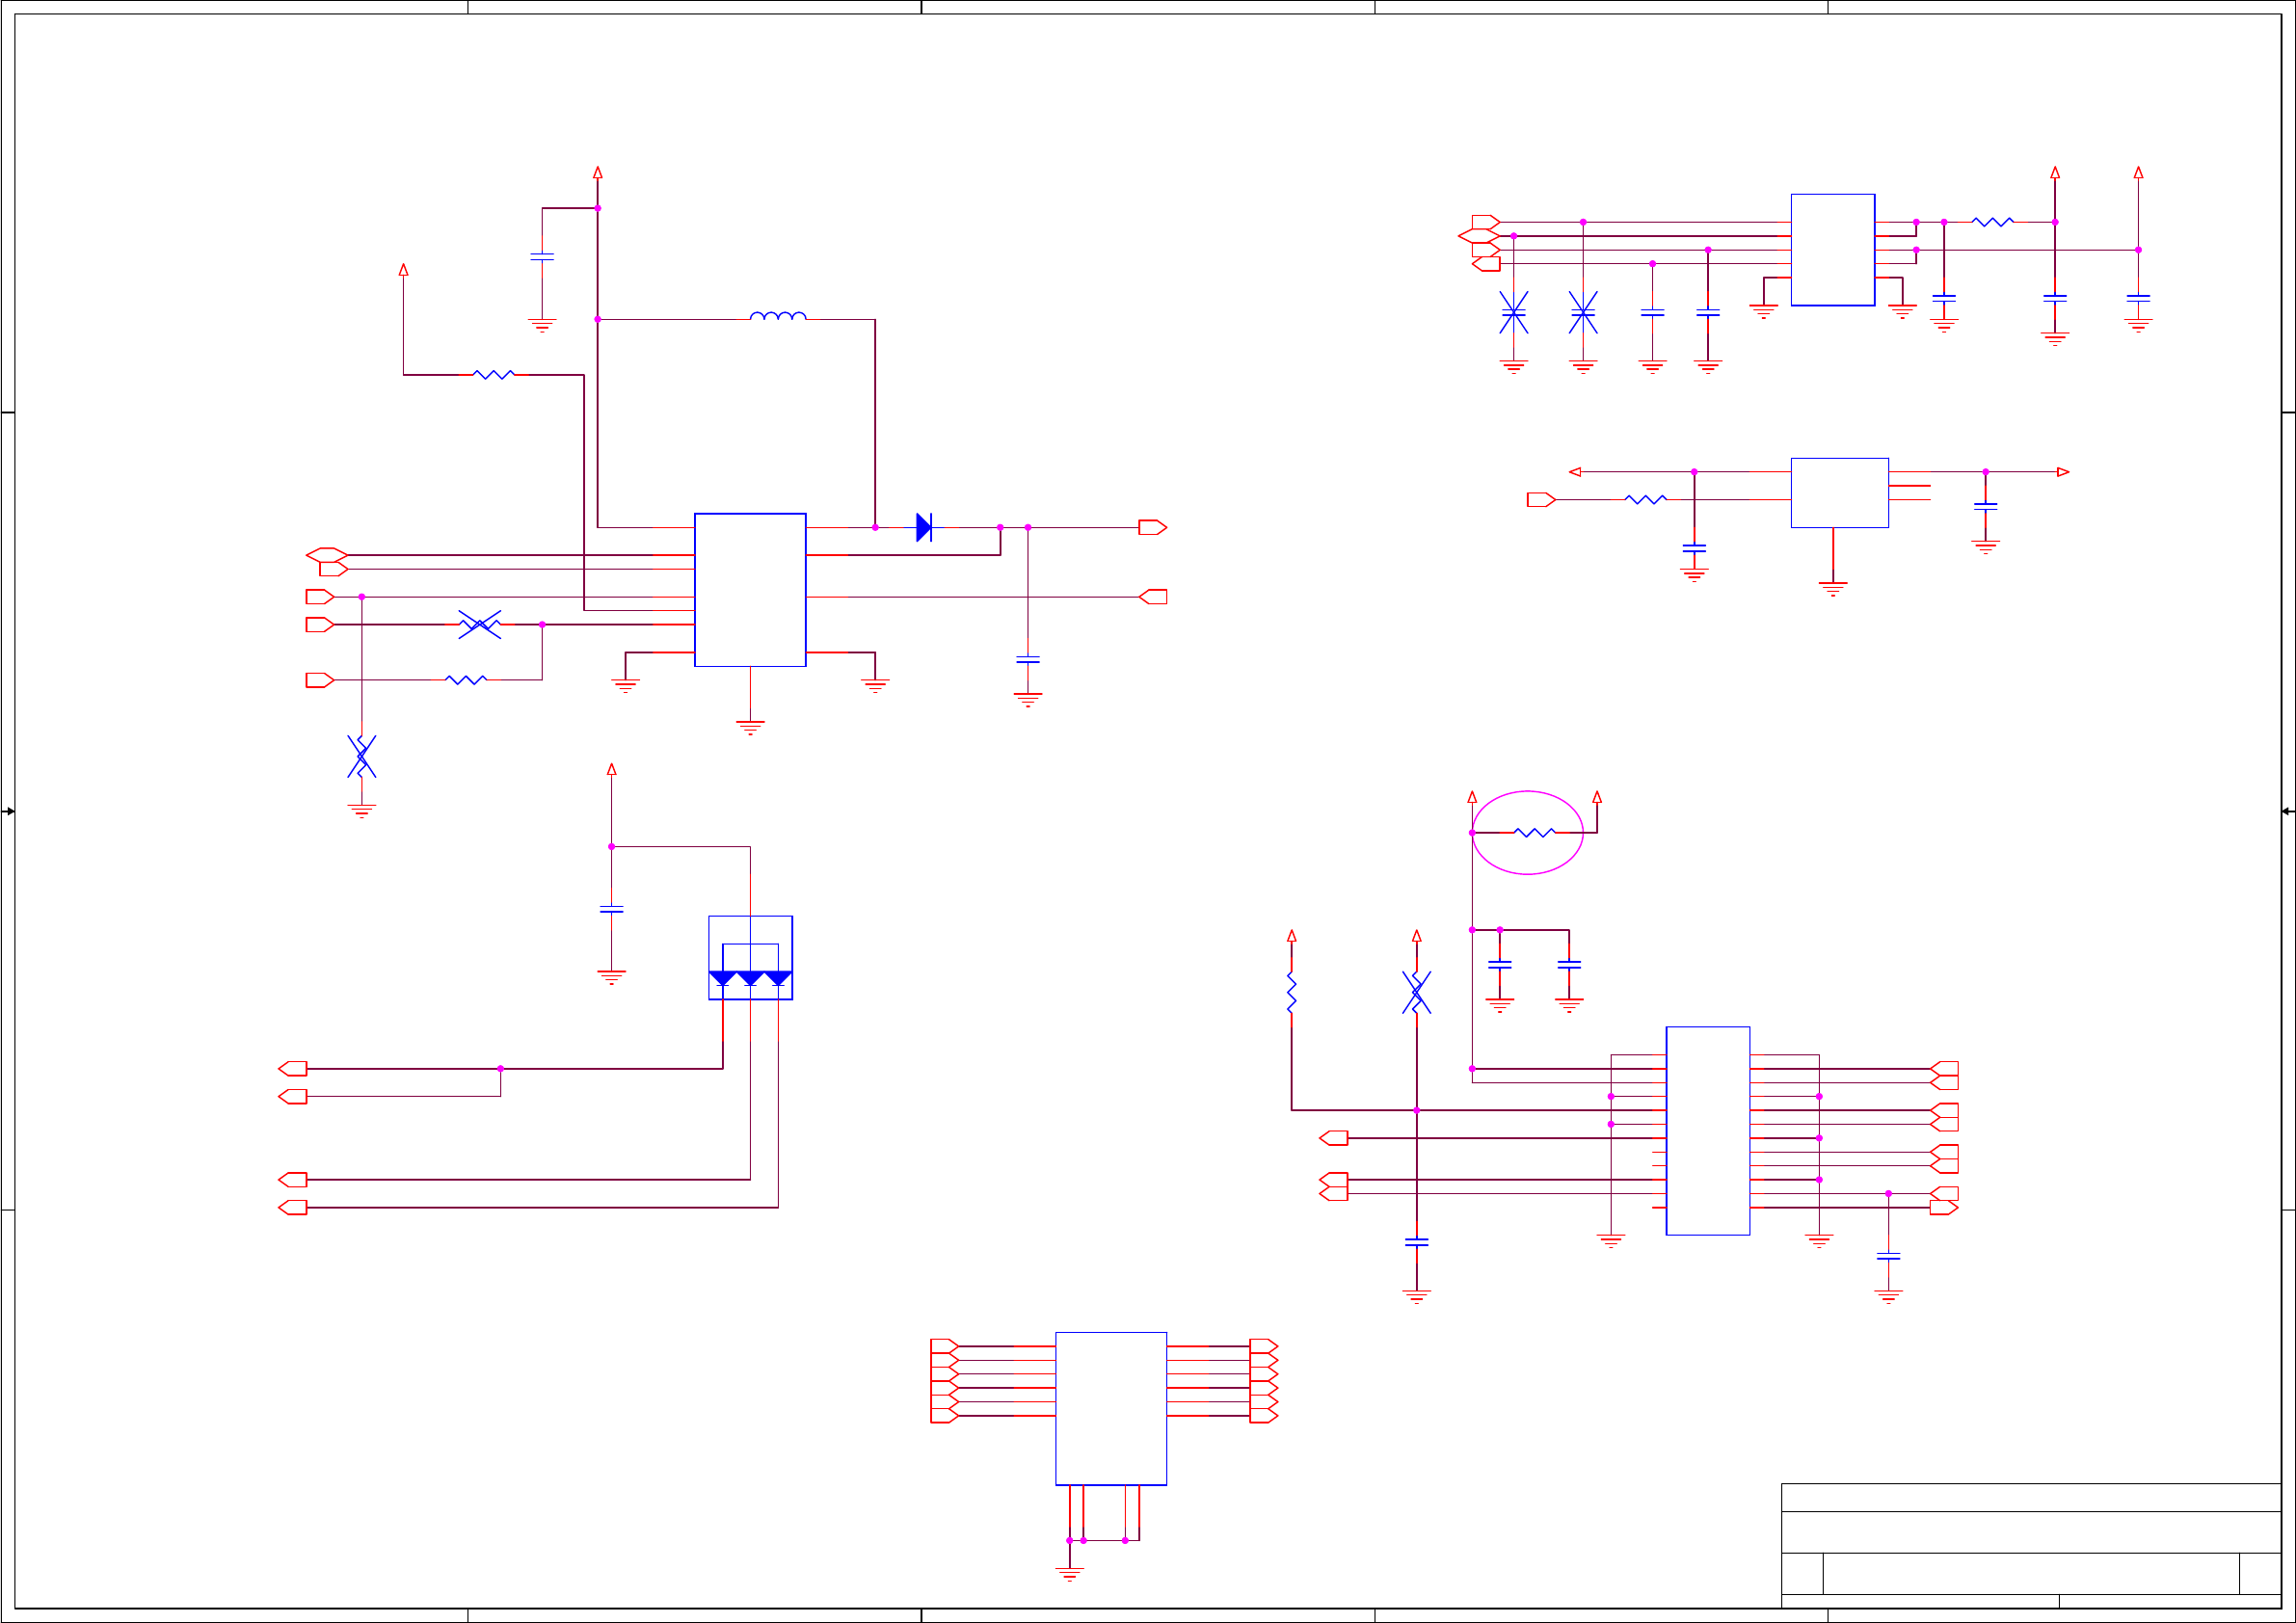Click the blue diode symbol
Screen dimensions: 2296x1623
tap(923, 527)
